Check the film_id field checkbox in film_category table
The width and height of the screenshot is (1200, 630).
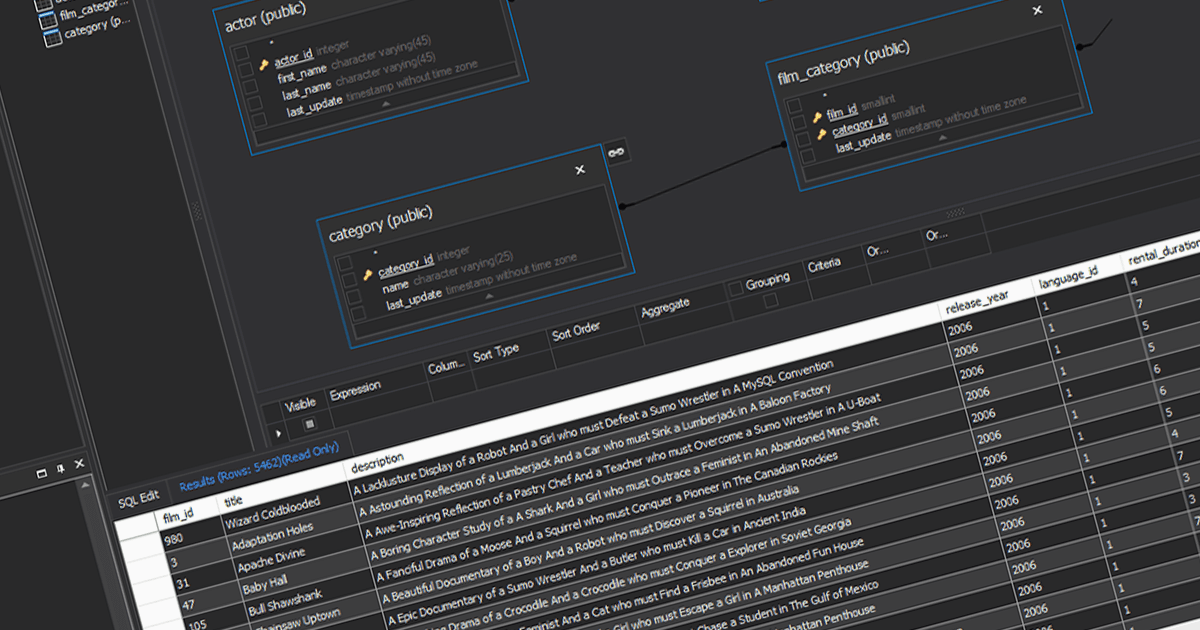[798, 122]
